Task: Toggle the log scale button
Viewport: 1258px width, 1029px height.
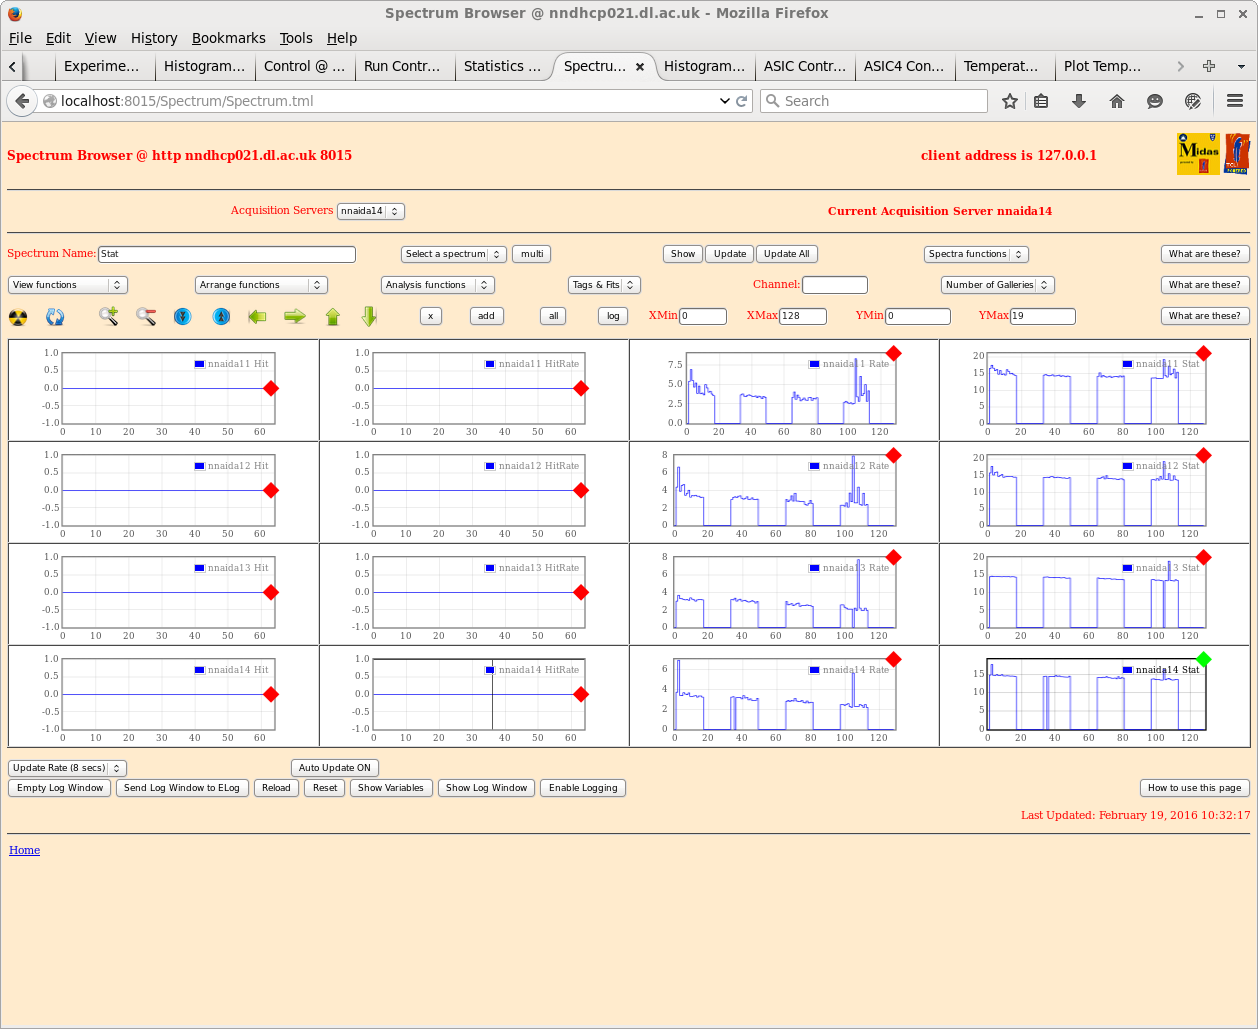Action: coord(613,316)
